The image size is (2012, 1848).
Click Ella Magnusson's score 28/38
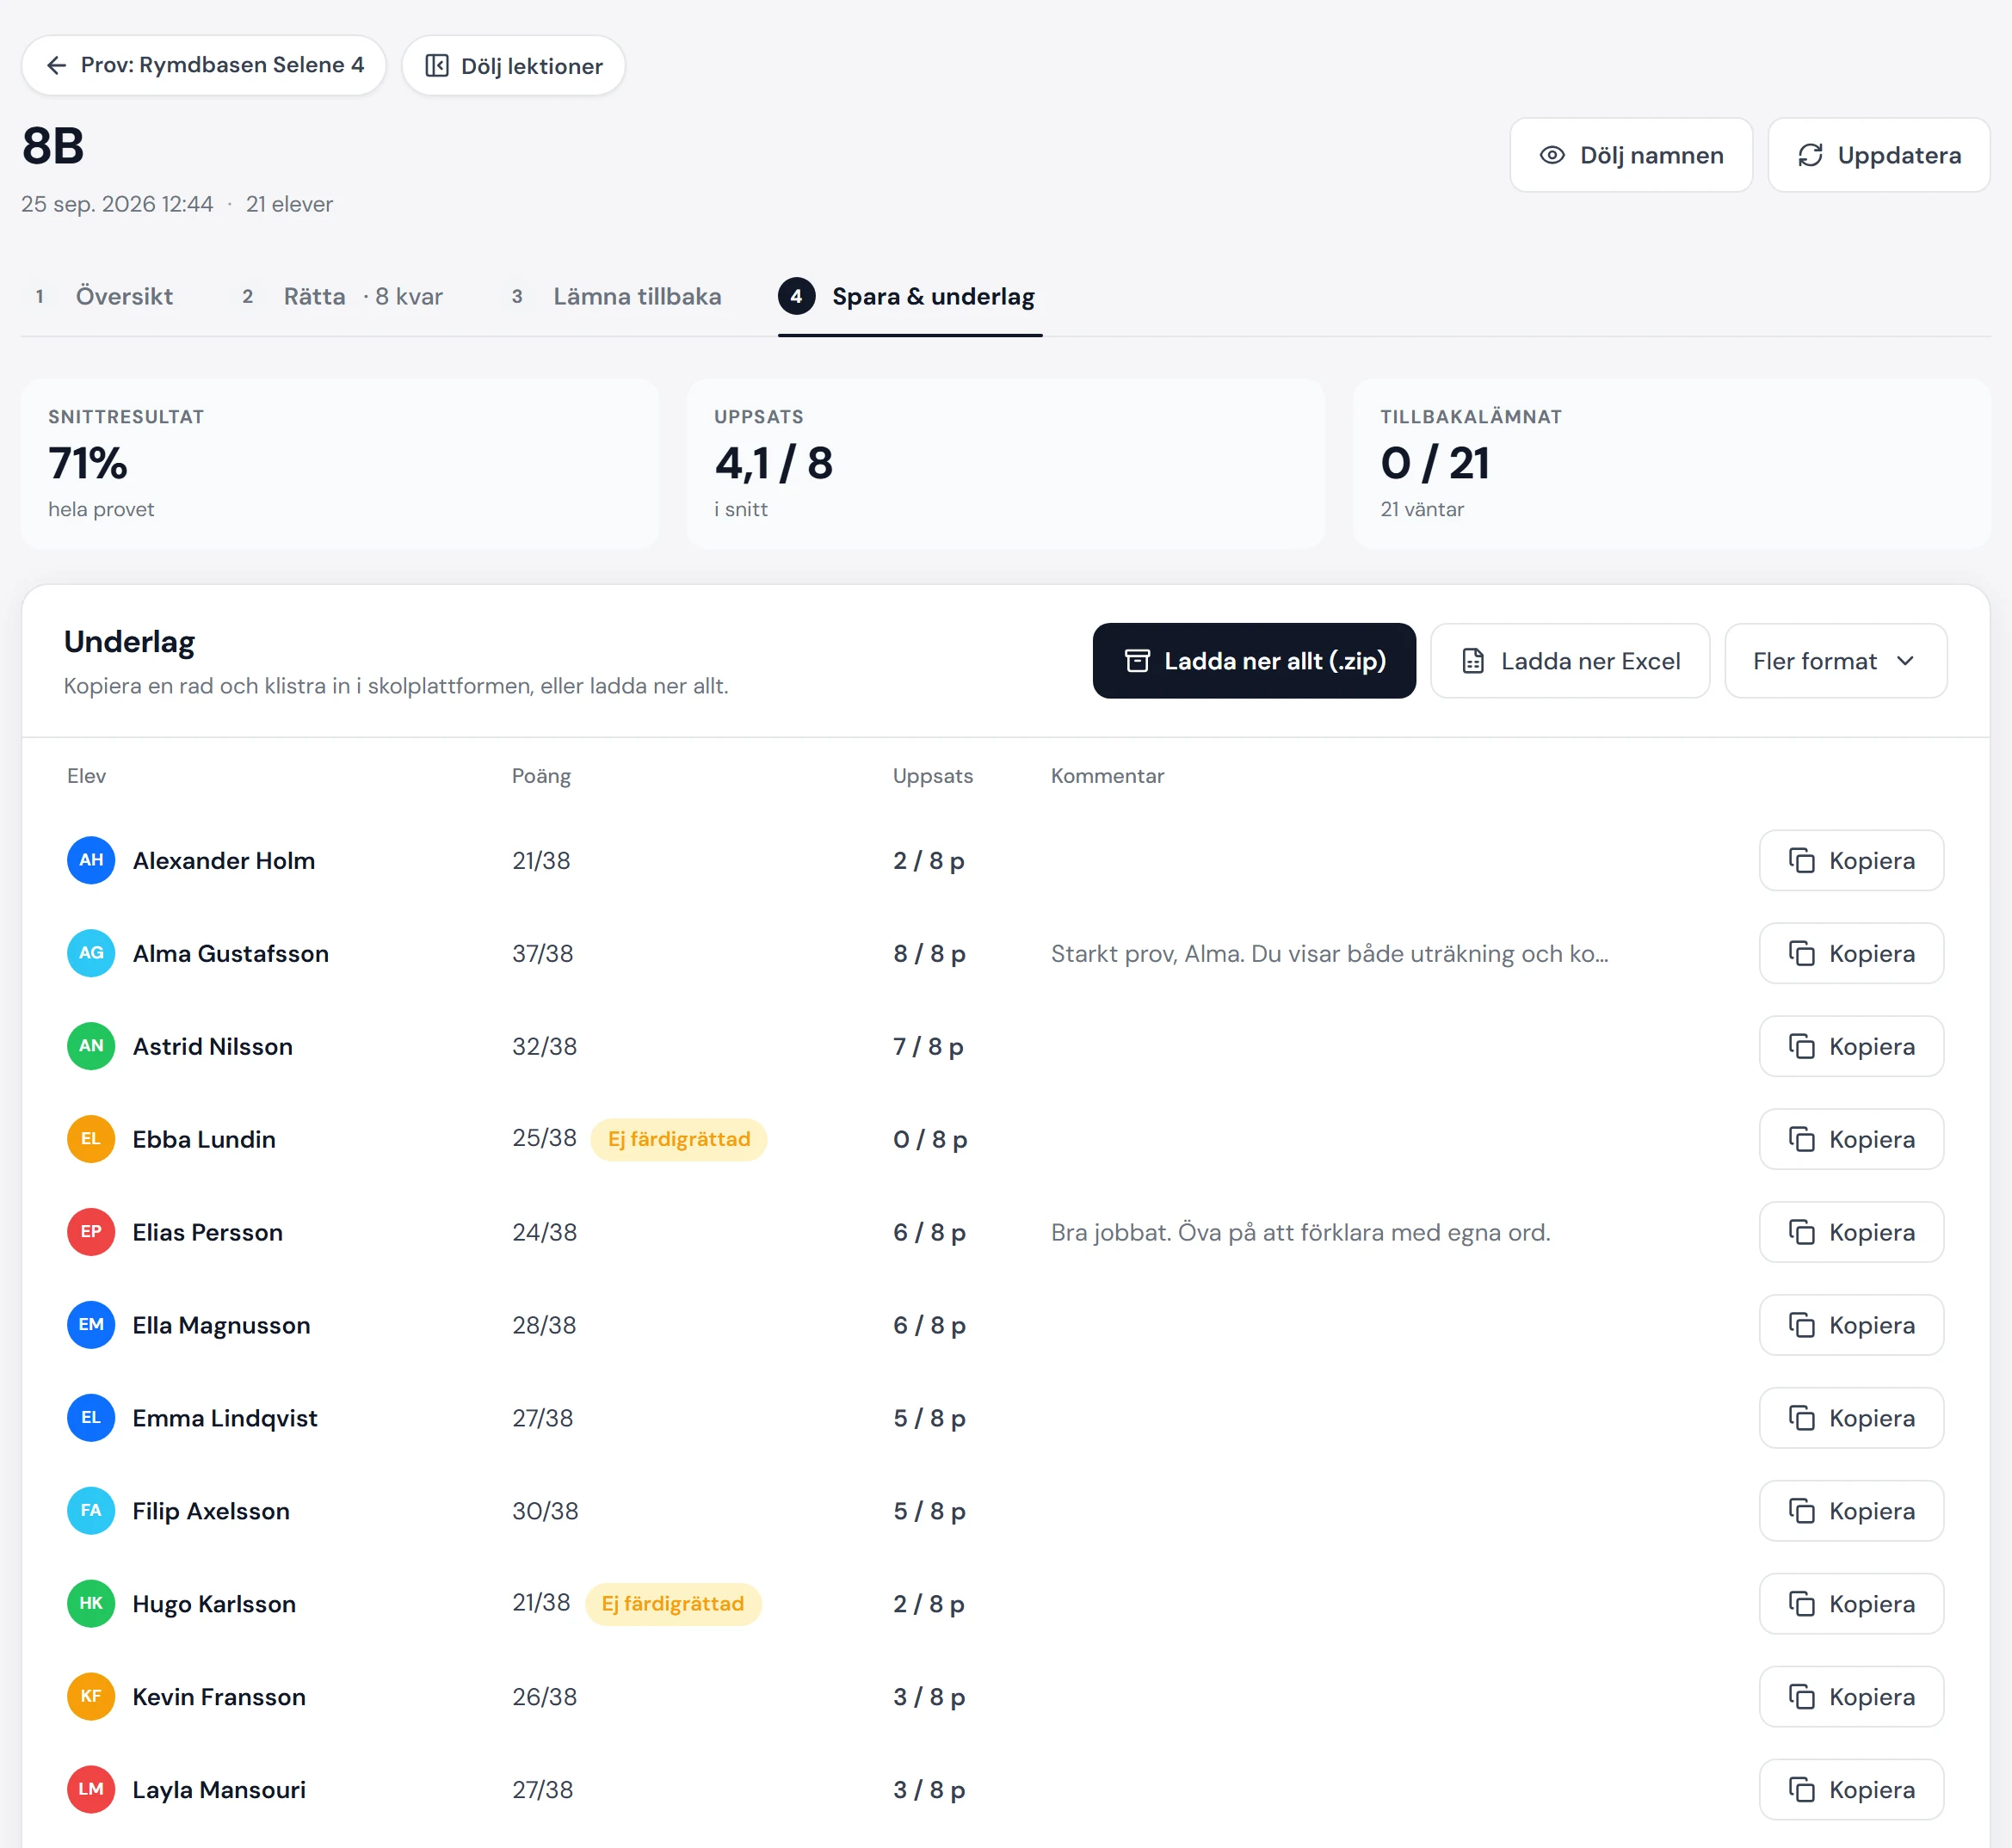544,1325
